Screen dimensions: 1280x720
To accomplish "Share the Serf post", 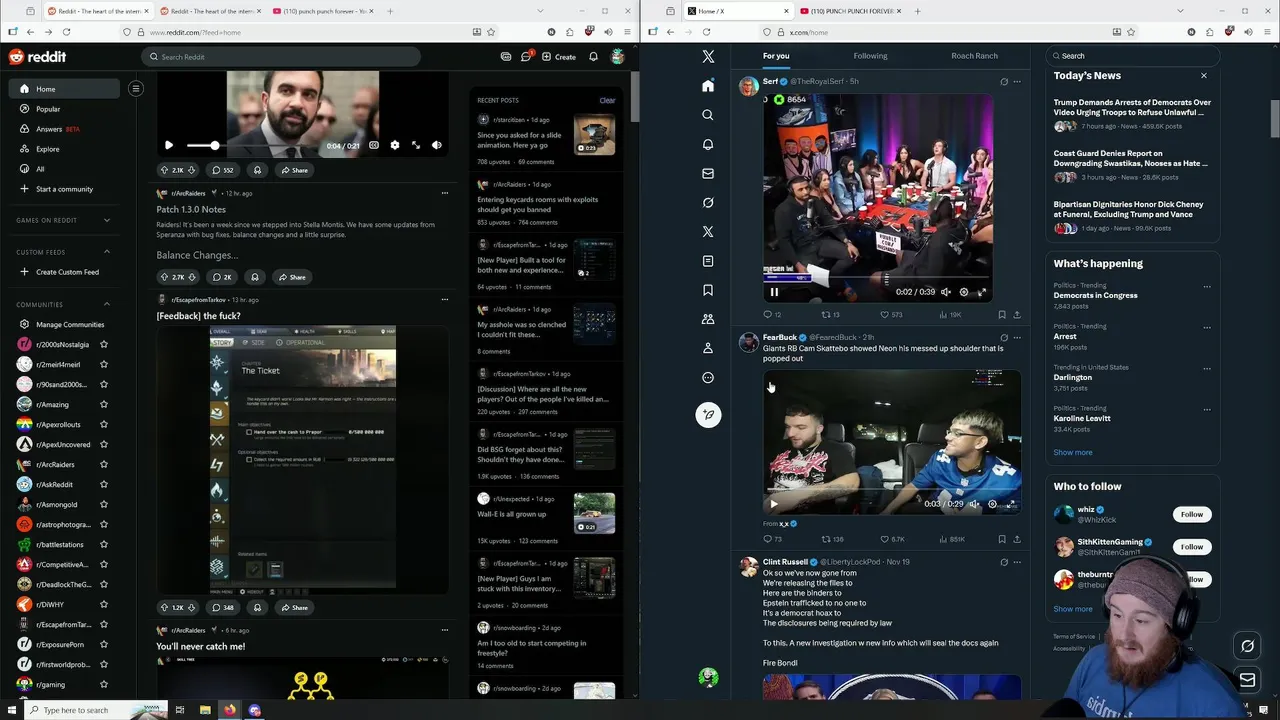I will click(x=1017, y=315).
